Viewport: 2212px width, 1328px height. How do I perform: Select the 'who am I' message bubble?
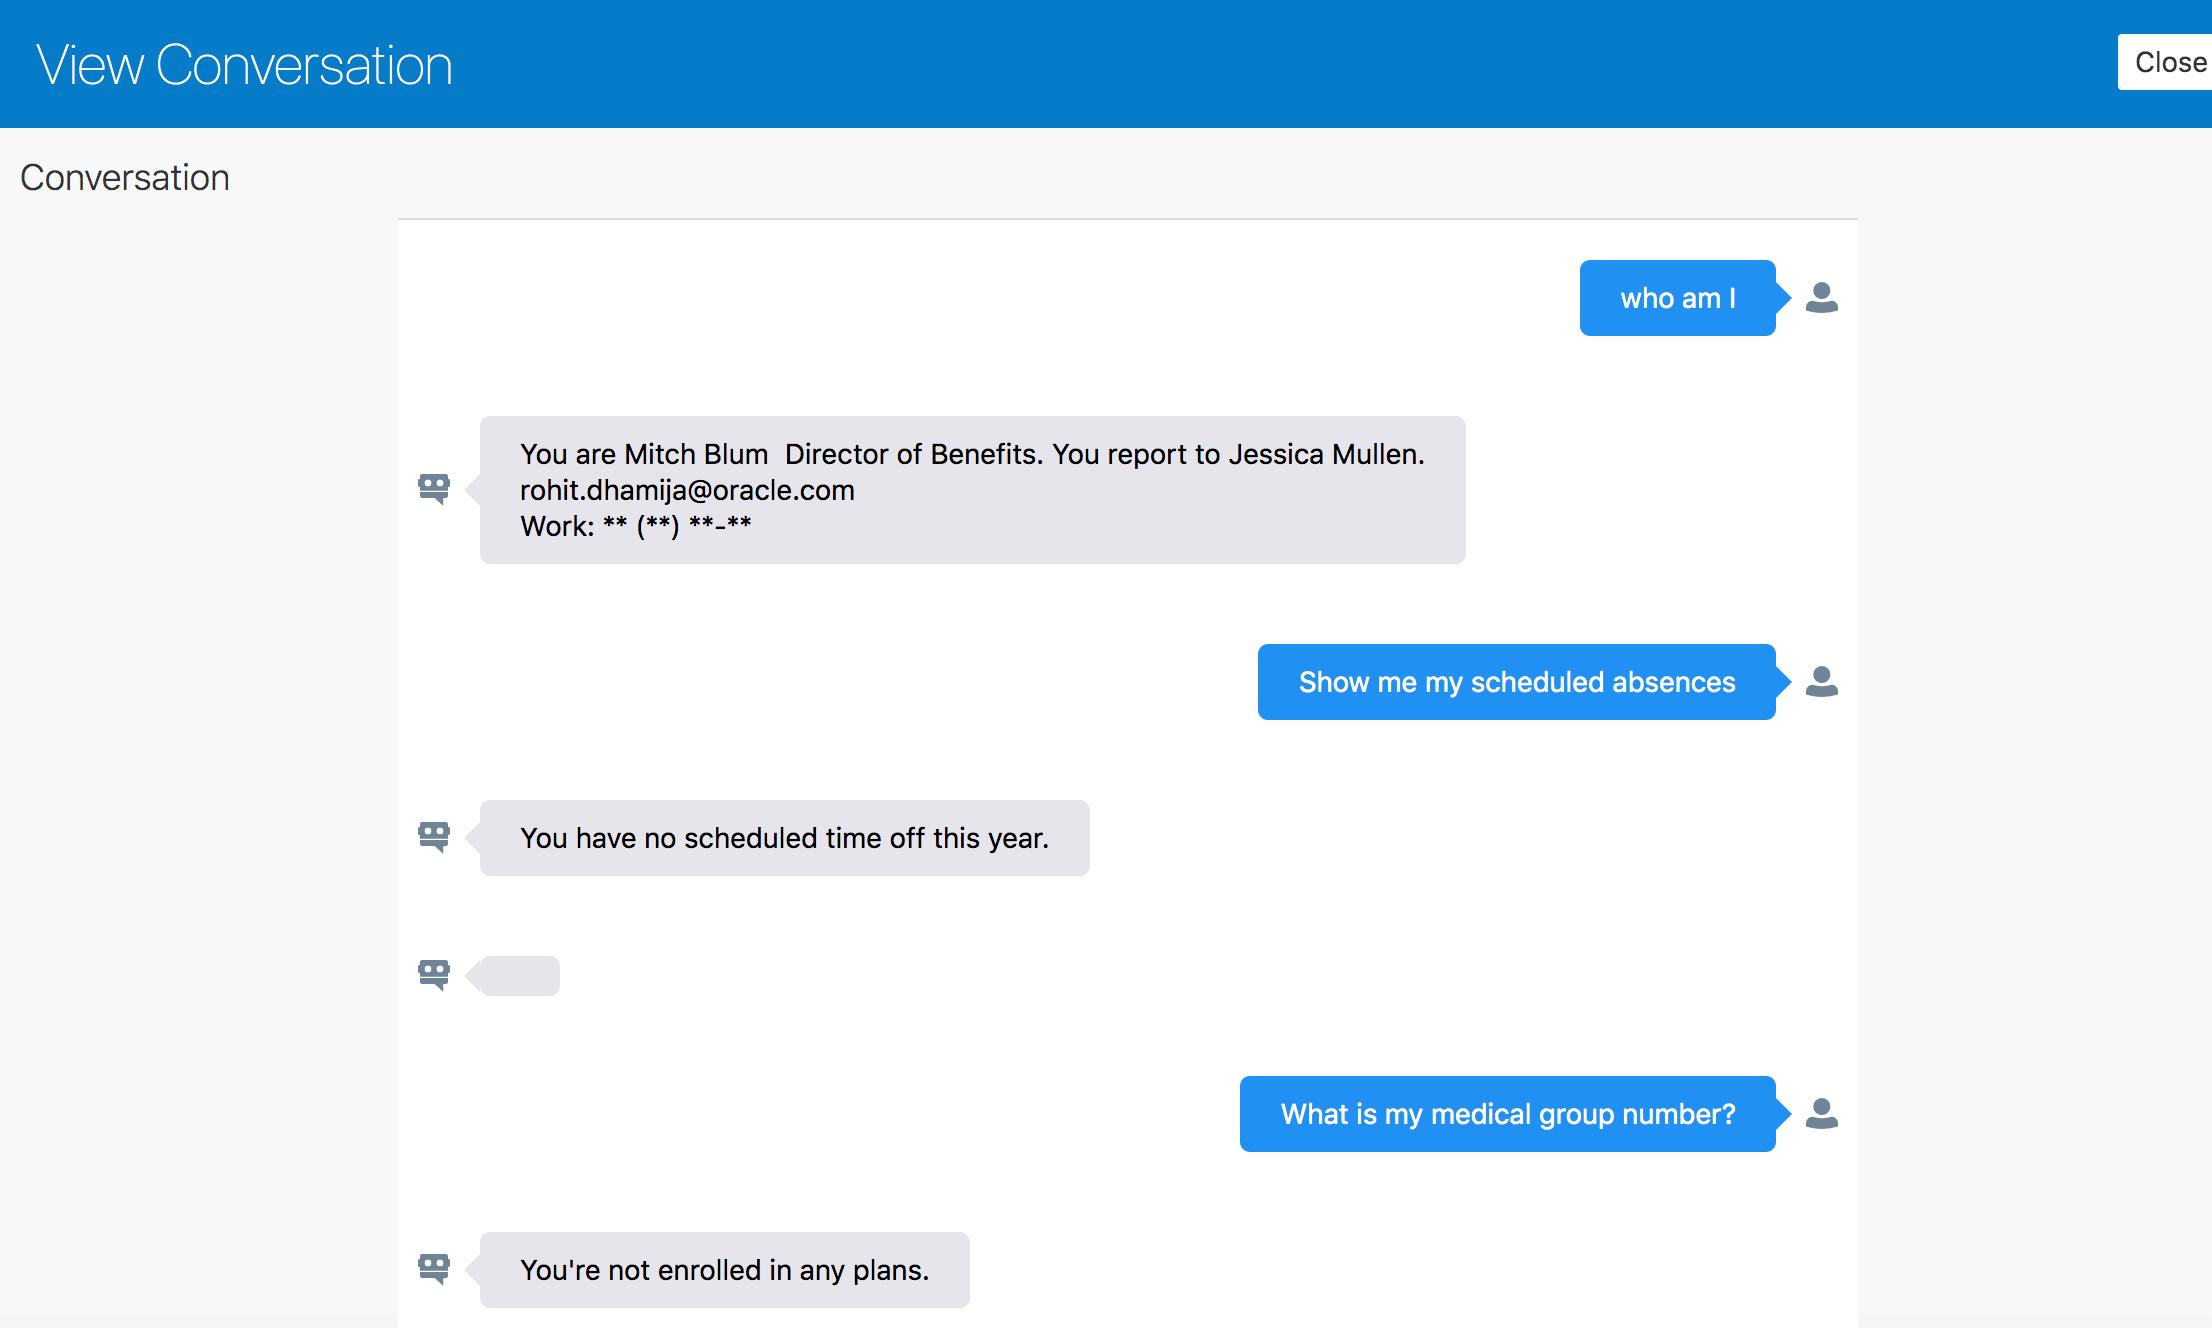1678,298
